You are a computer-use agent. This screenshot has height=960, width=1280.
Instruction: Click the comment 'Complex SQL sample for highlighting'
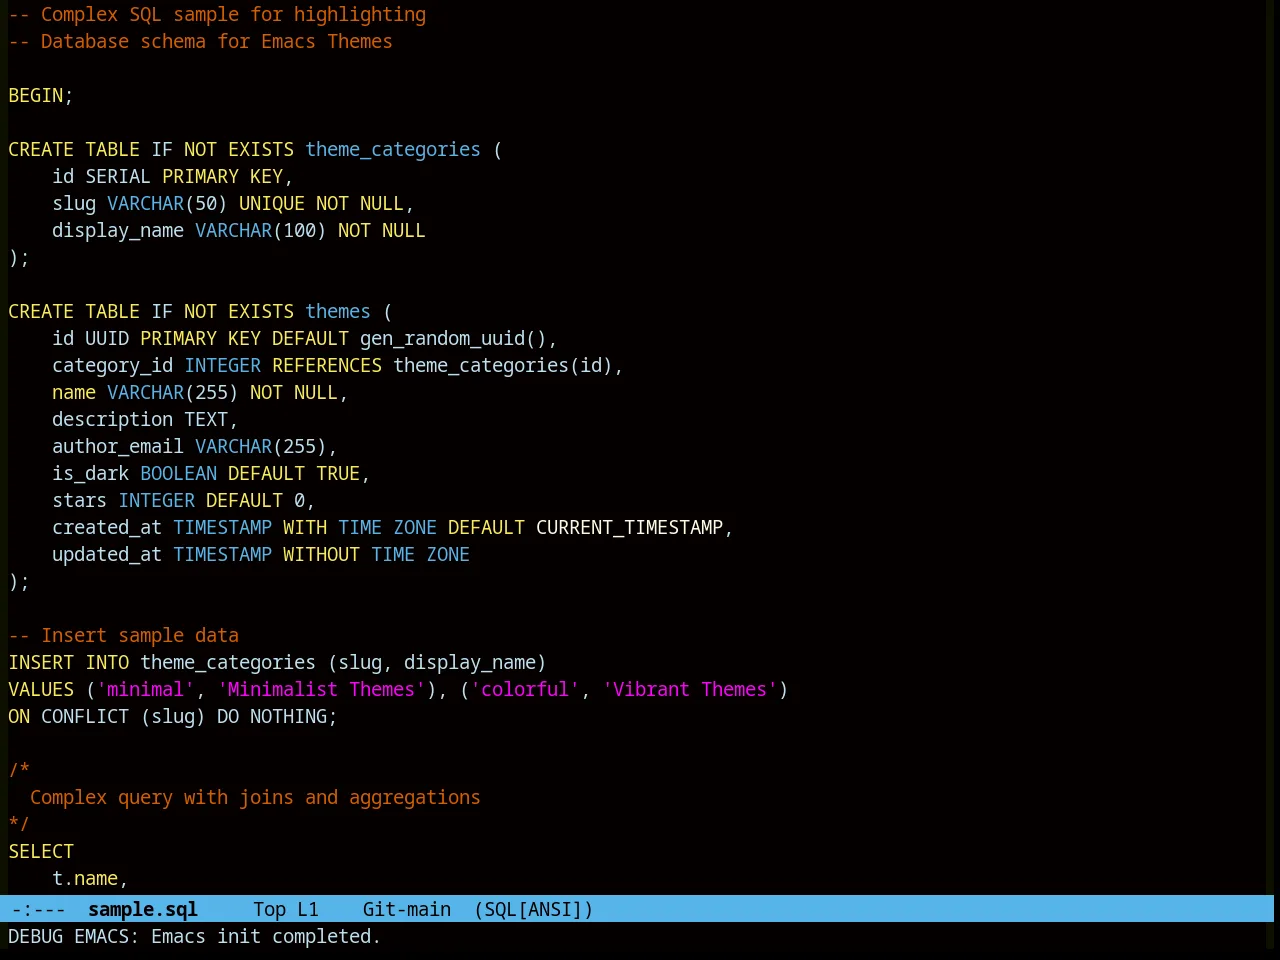point(233,14)
